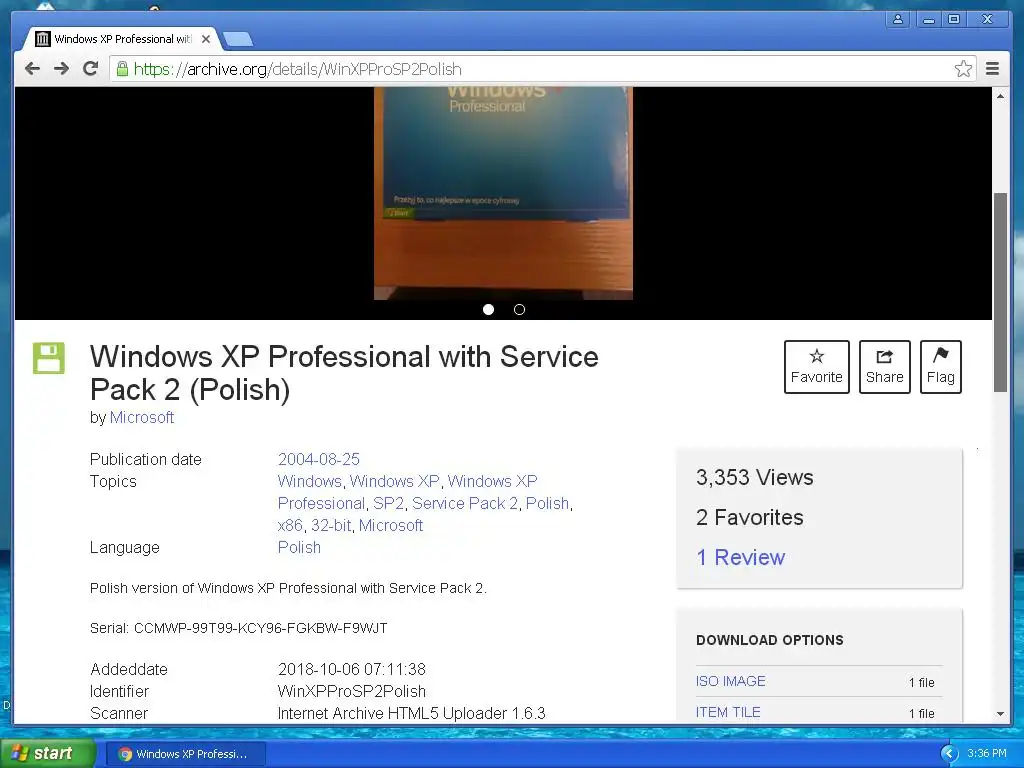This screenshot has width=1024, height=768.
Task: Click the DOWNLOAD OPTIONS heading
Action: [770, 640]
